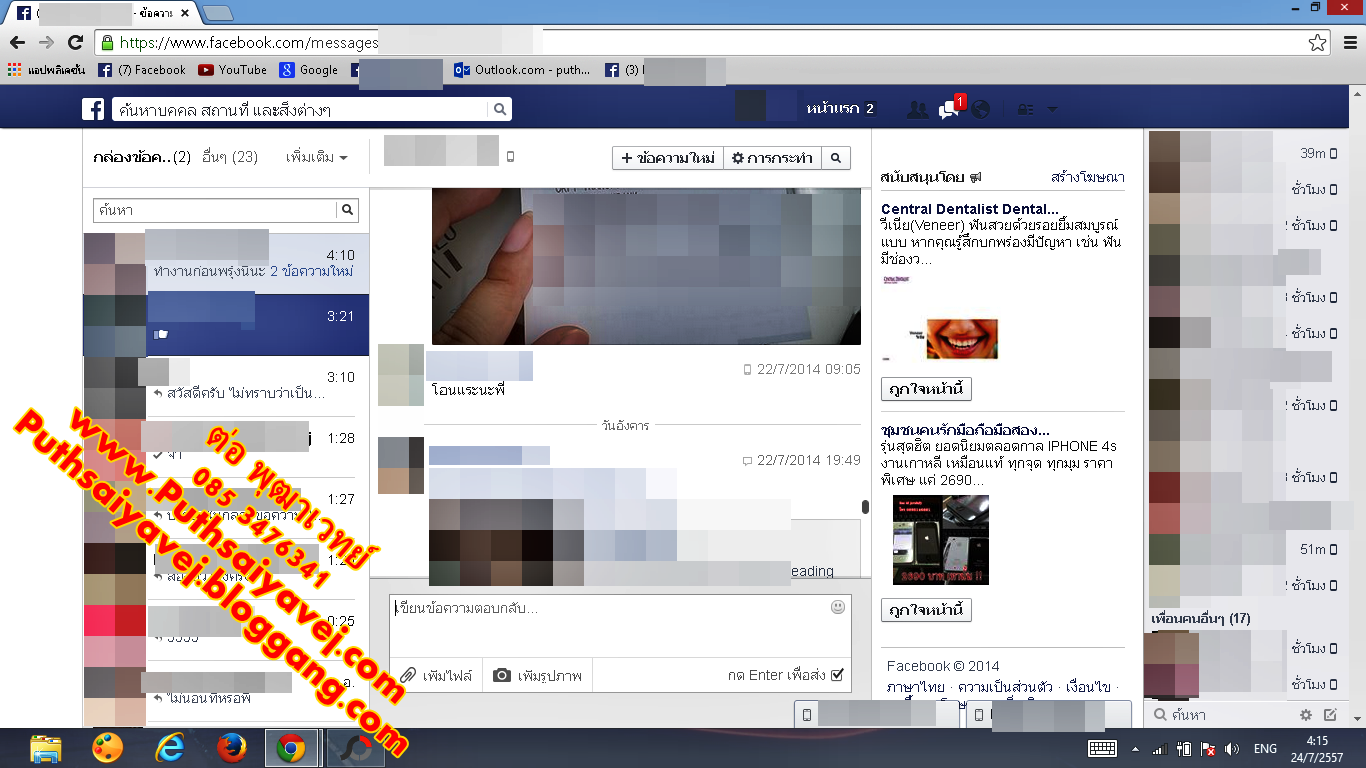
Task: Click ถูกใจหน้านี้ under the iPhone ad
Action: (x=926, y=609)
